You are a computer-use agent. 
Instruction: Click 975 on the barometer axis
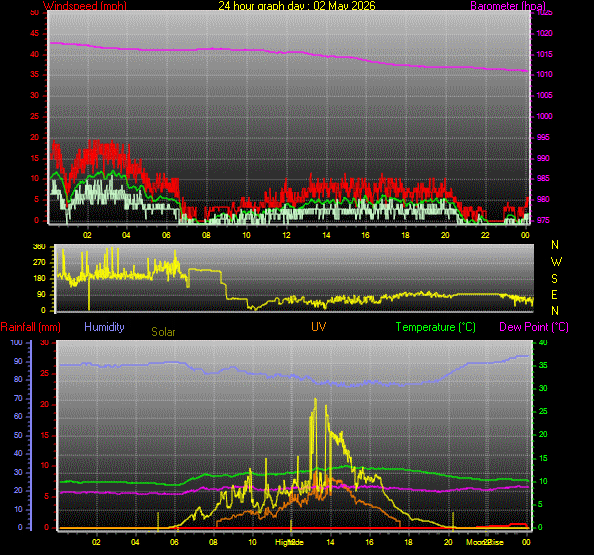pos(543,220)
